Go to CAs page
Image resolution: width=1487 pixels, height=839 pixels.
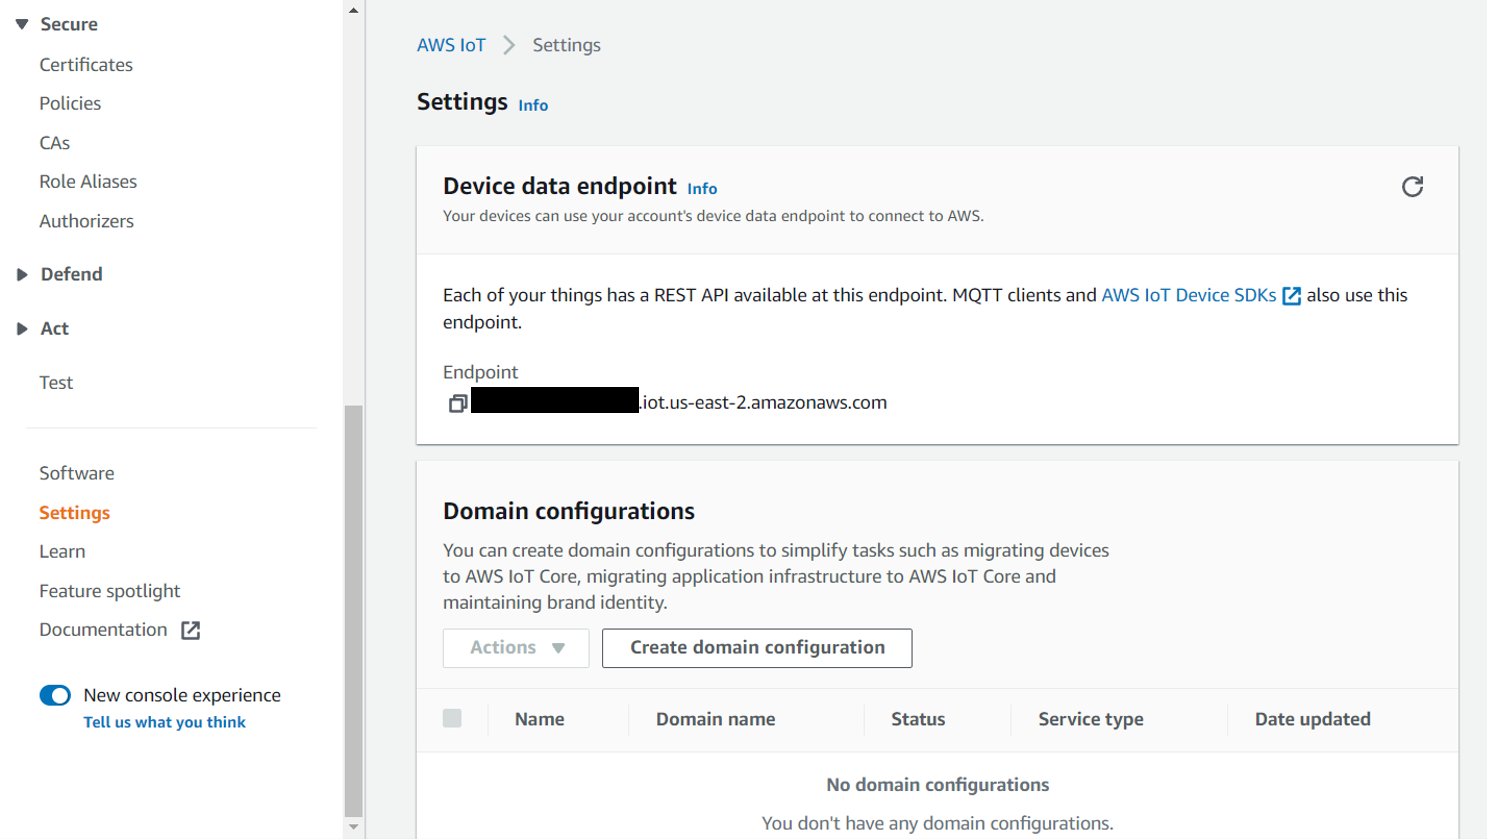[x=55, y=143]
